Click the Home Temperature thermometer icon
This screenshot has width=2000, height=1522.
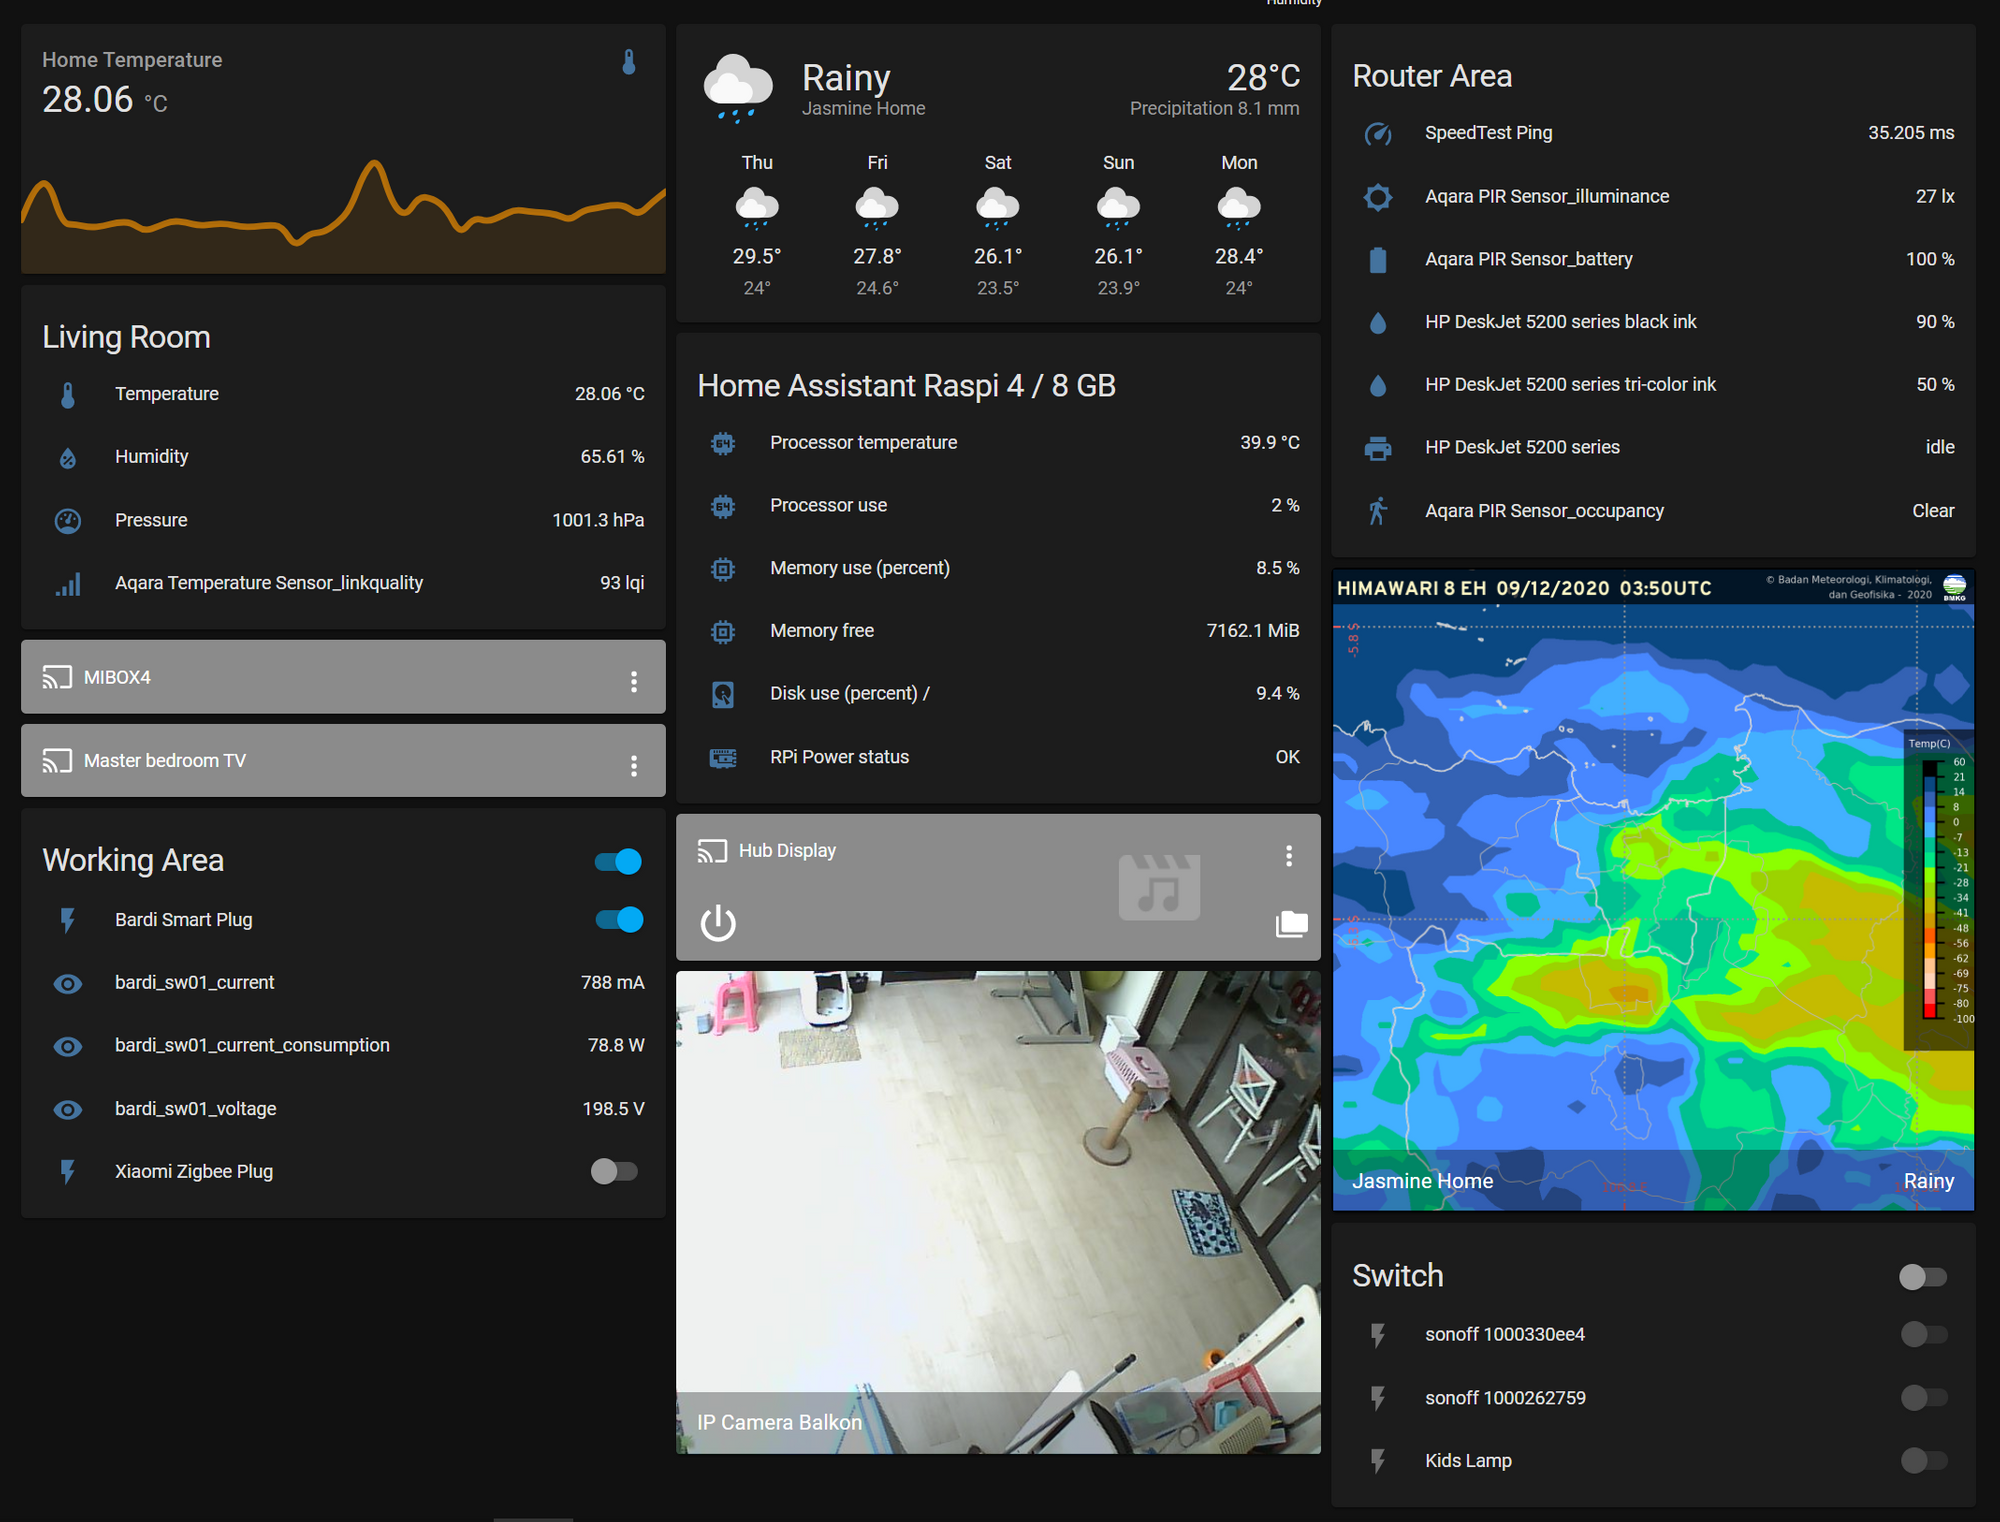[629, 62]
